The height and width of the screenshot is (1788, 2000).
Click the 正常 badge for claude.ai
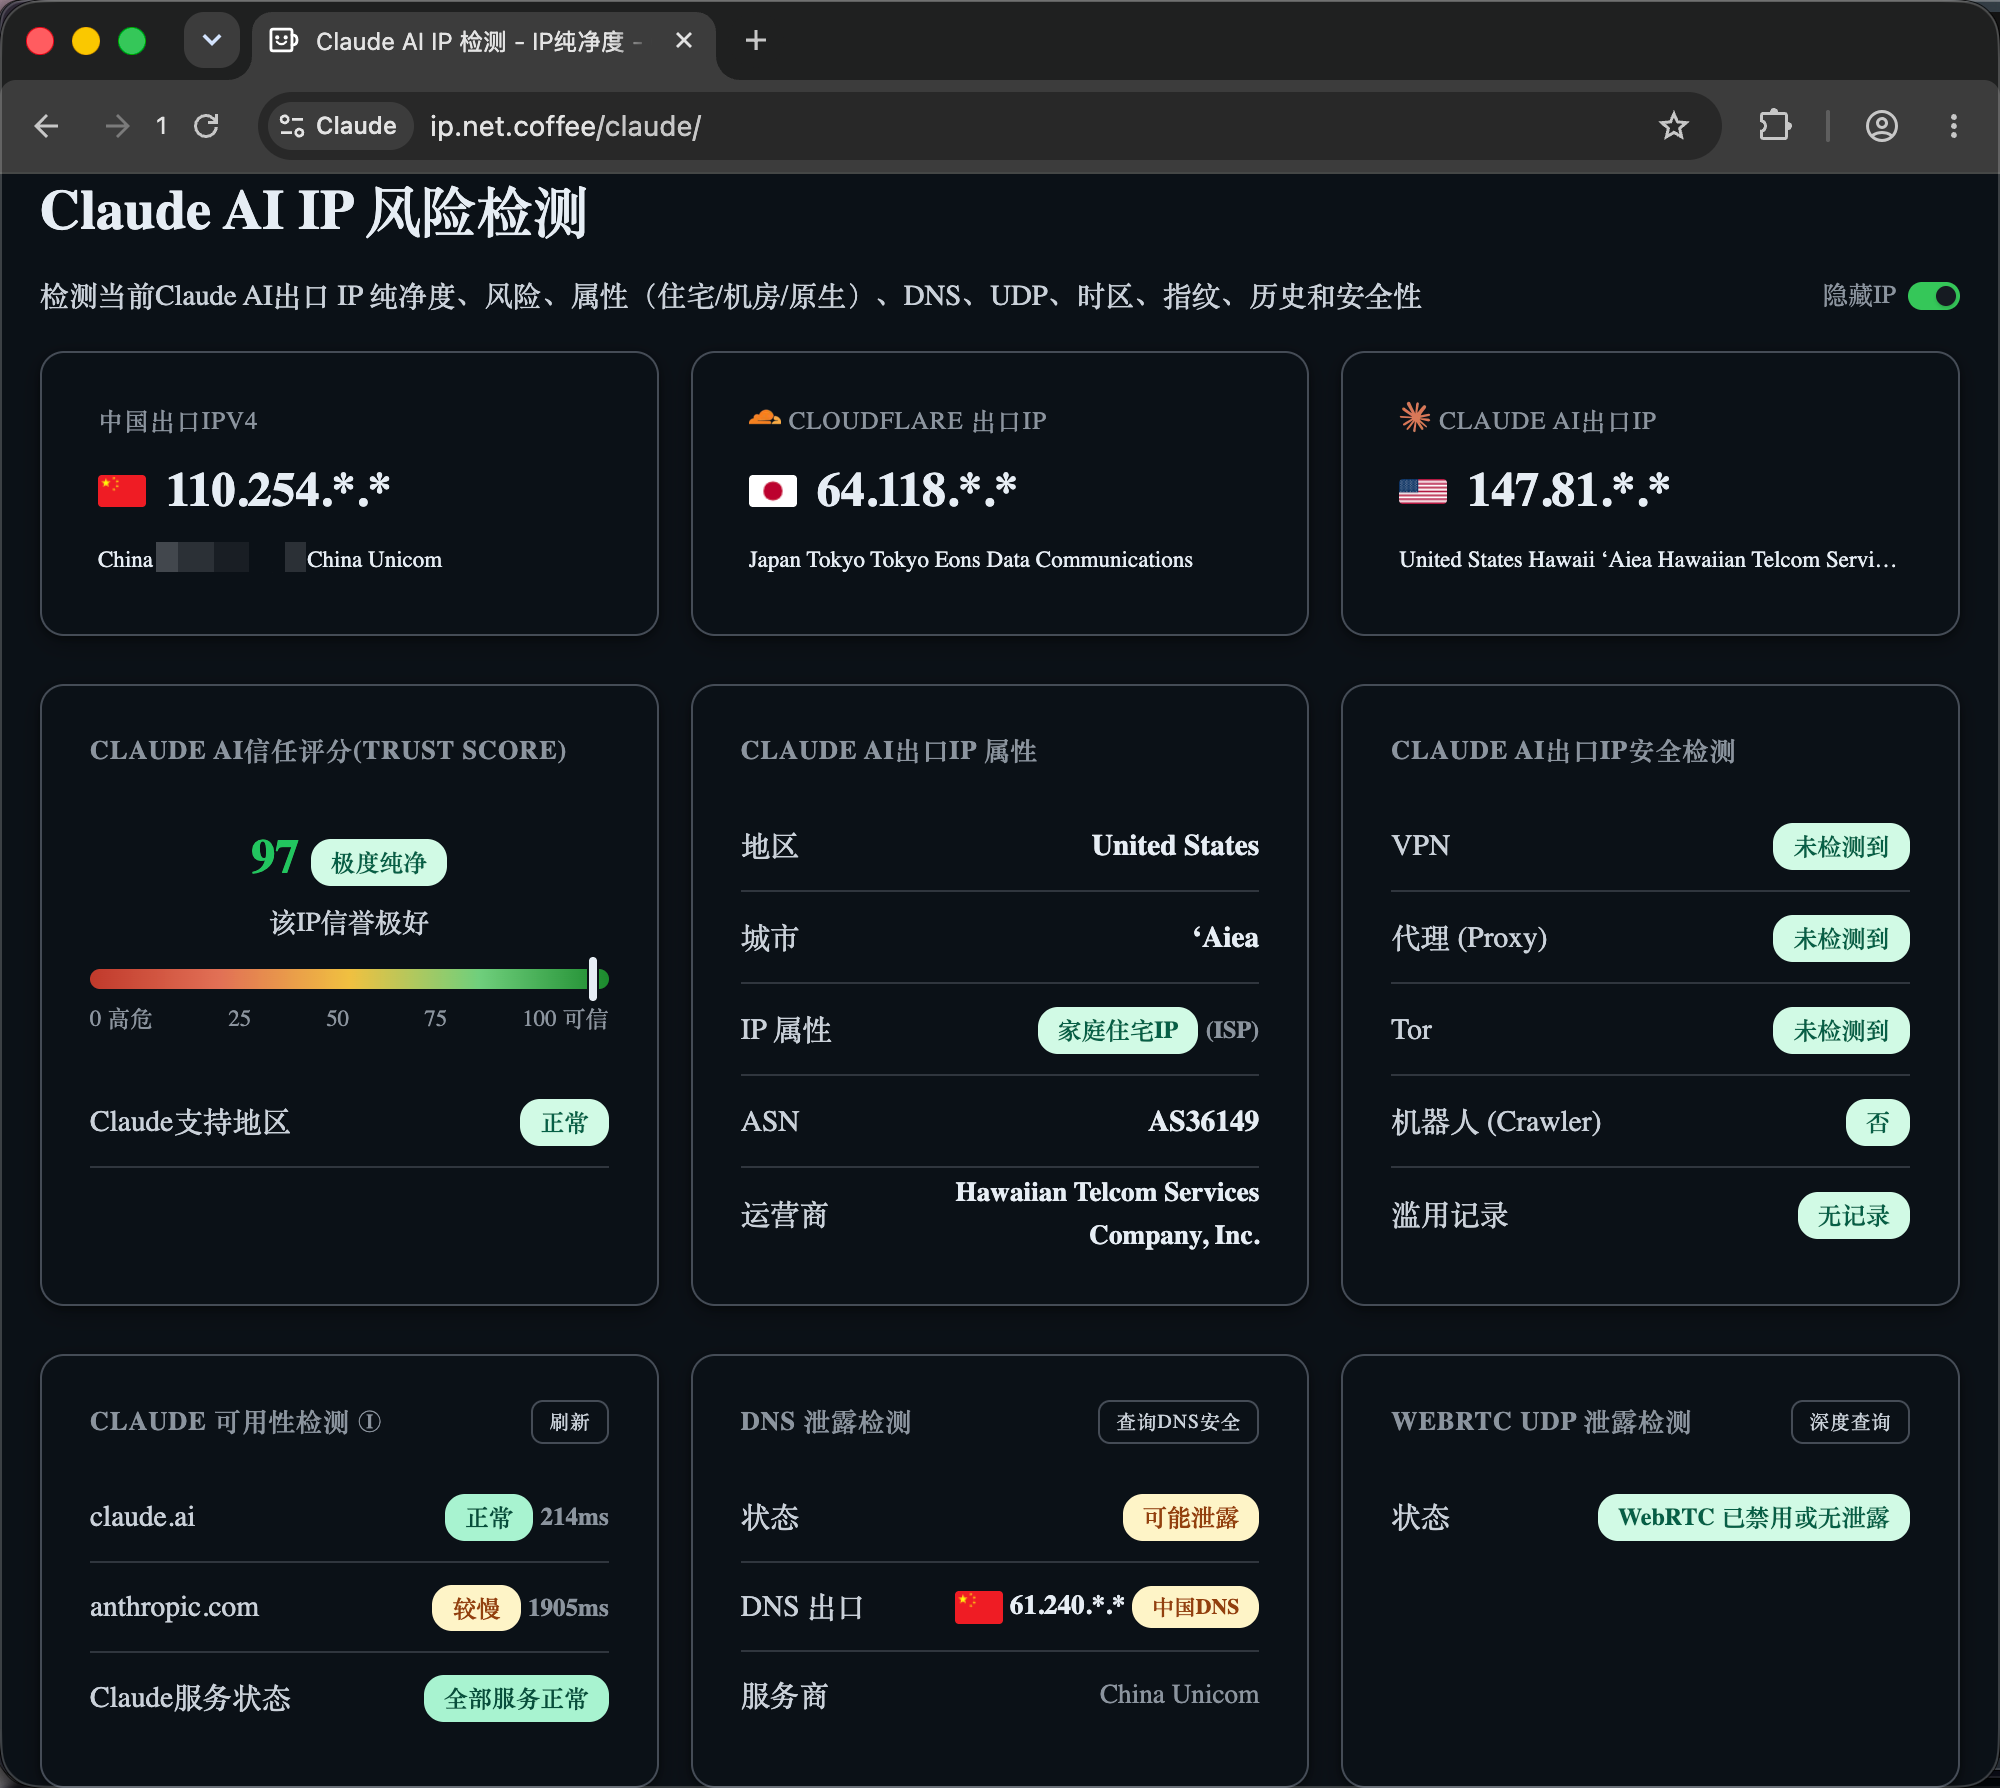pyautogui.click(x=489, y=1517)
